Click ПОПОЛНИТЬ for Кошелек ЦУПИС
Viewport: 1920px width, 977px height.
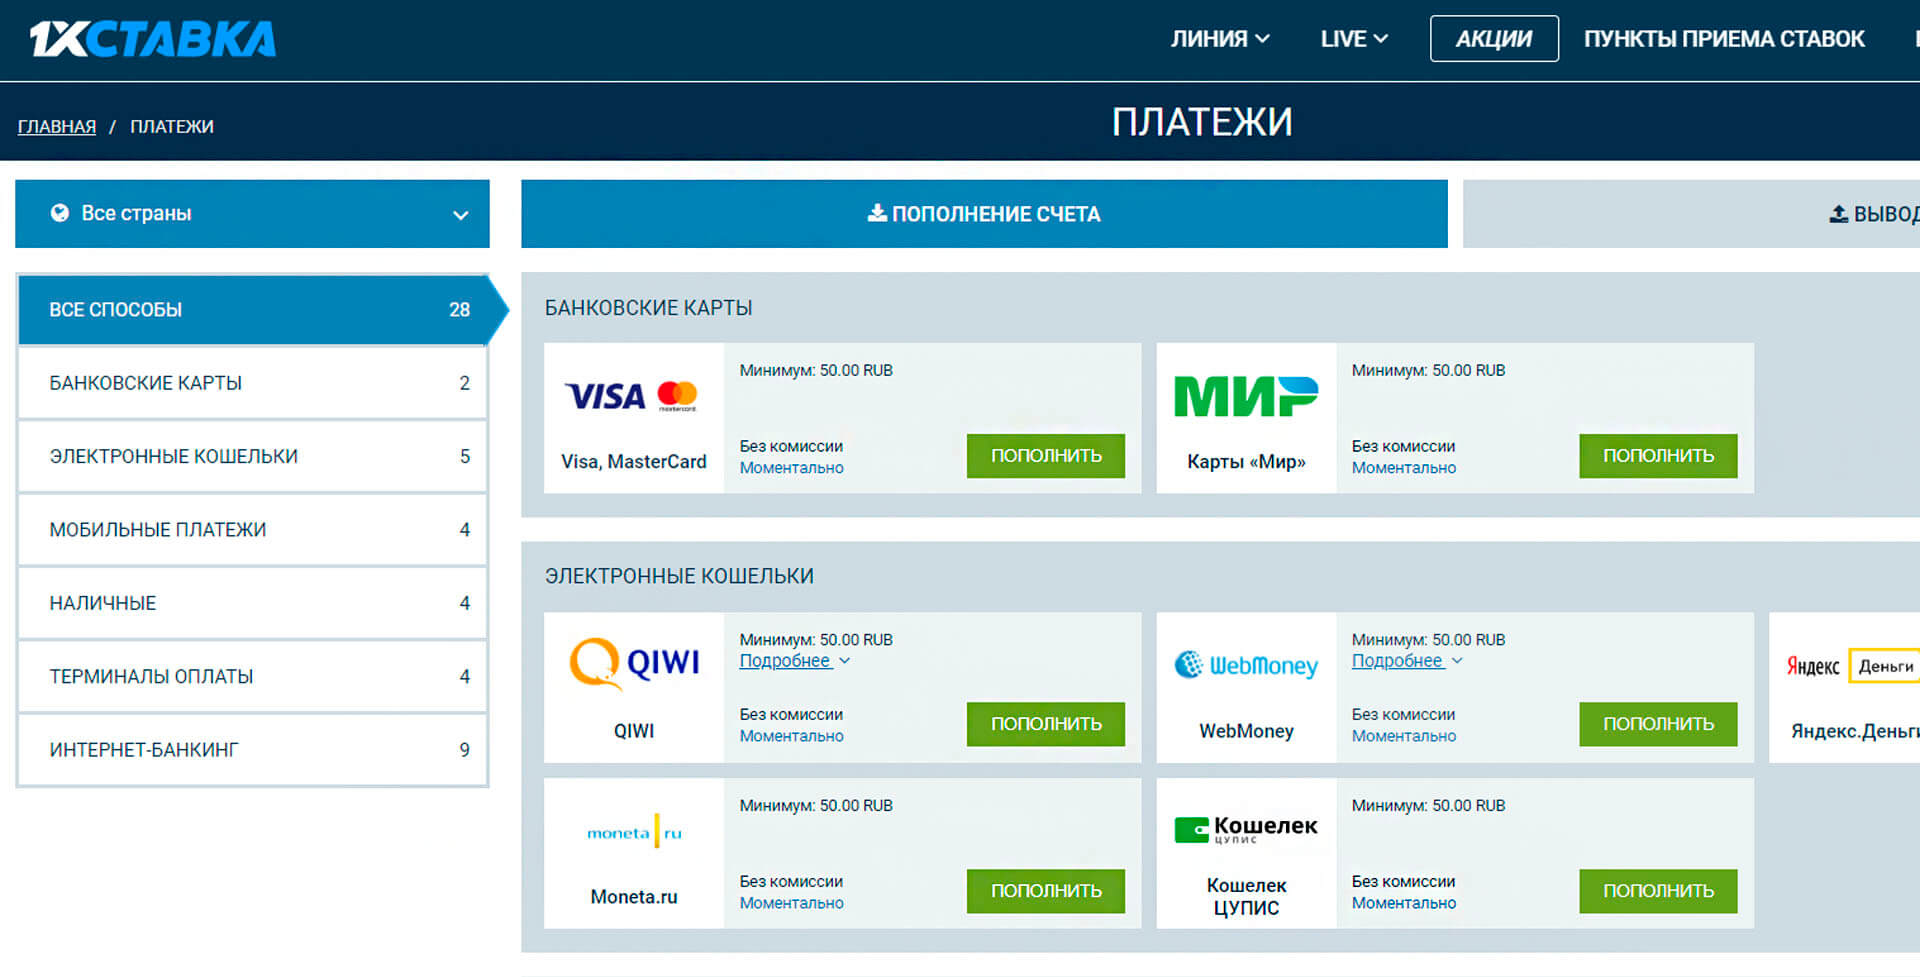pos(1658,891)
